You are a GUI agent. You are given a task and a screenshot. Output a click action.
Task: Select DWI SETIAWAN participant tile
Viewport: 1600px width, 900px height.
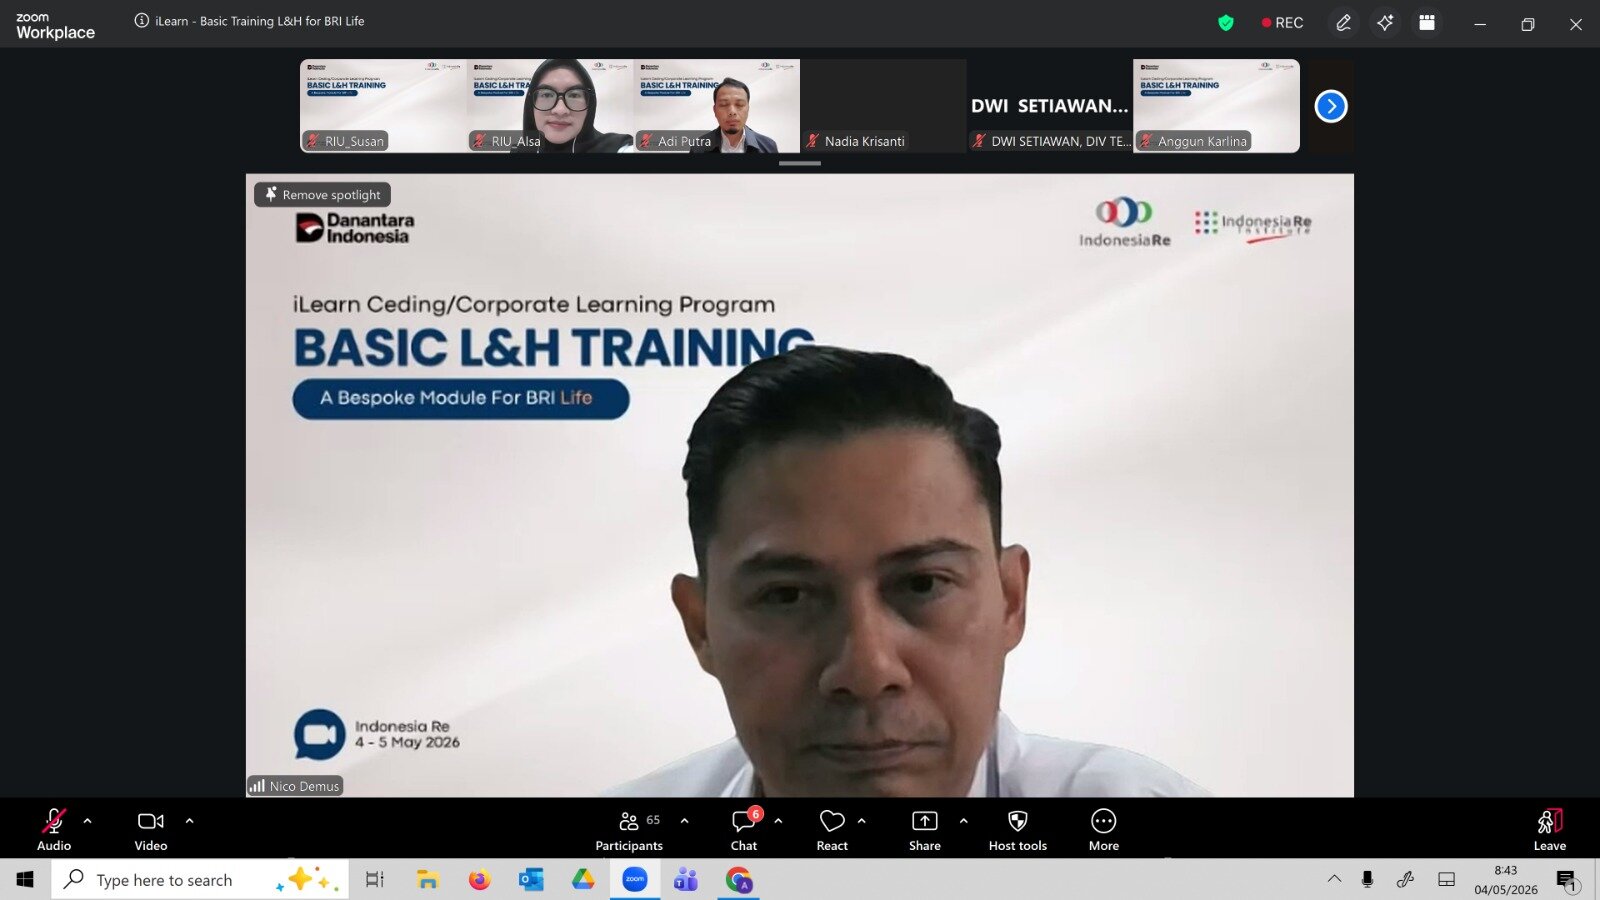tap(1050, 106)
